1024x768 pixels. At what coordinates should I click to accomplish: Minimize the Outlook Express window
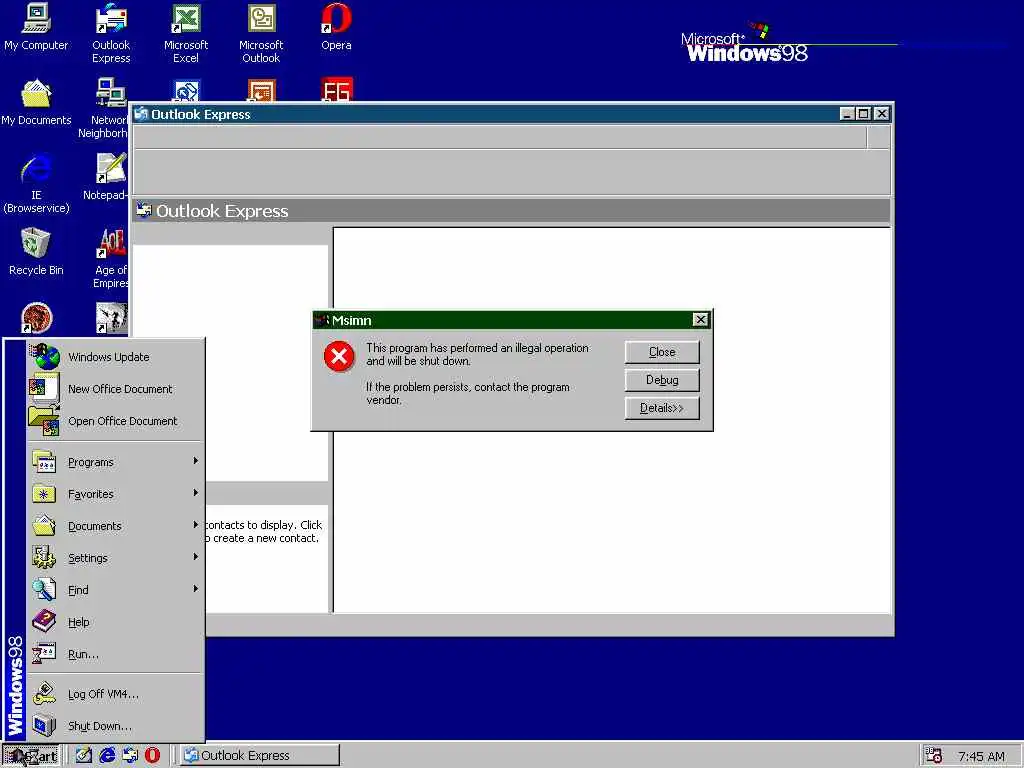click(847, 114)
